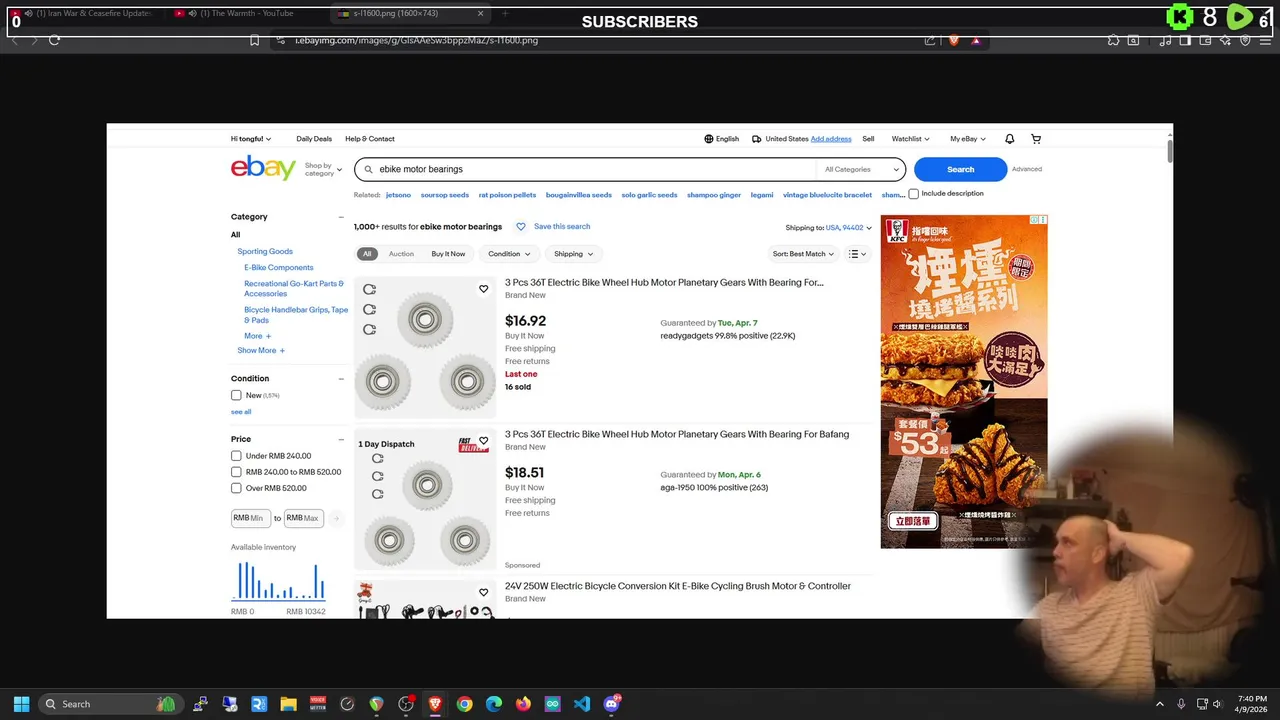
Task: Select the Auction filter tab
Action: coord(401,254)
